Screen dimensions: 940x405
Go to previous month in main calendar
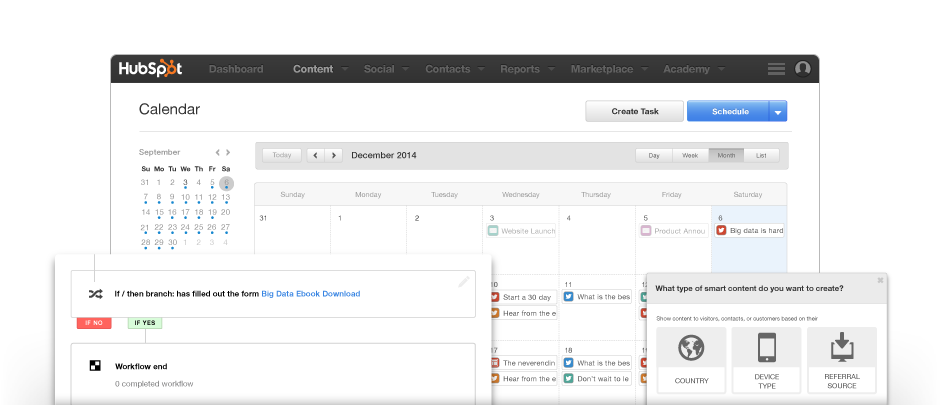pyautogui.click(x=315, y=155)
